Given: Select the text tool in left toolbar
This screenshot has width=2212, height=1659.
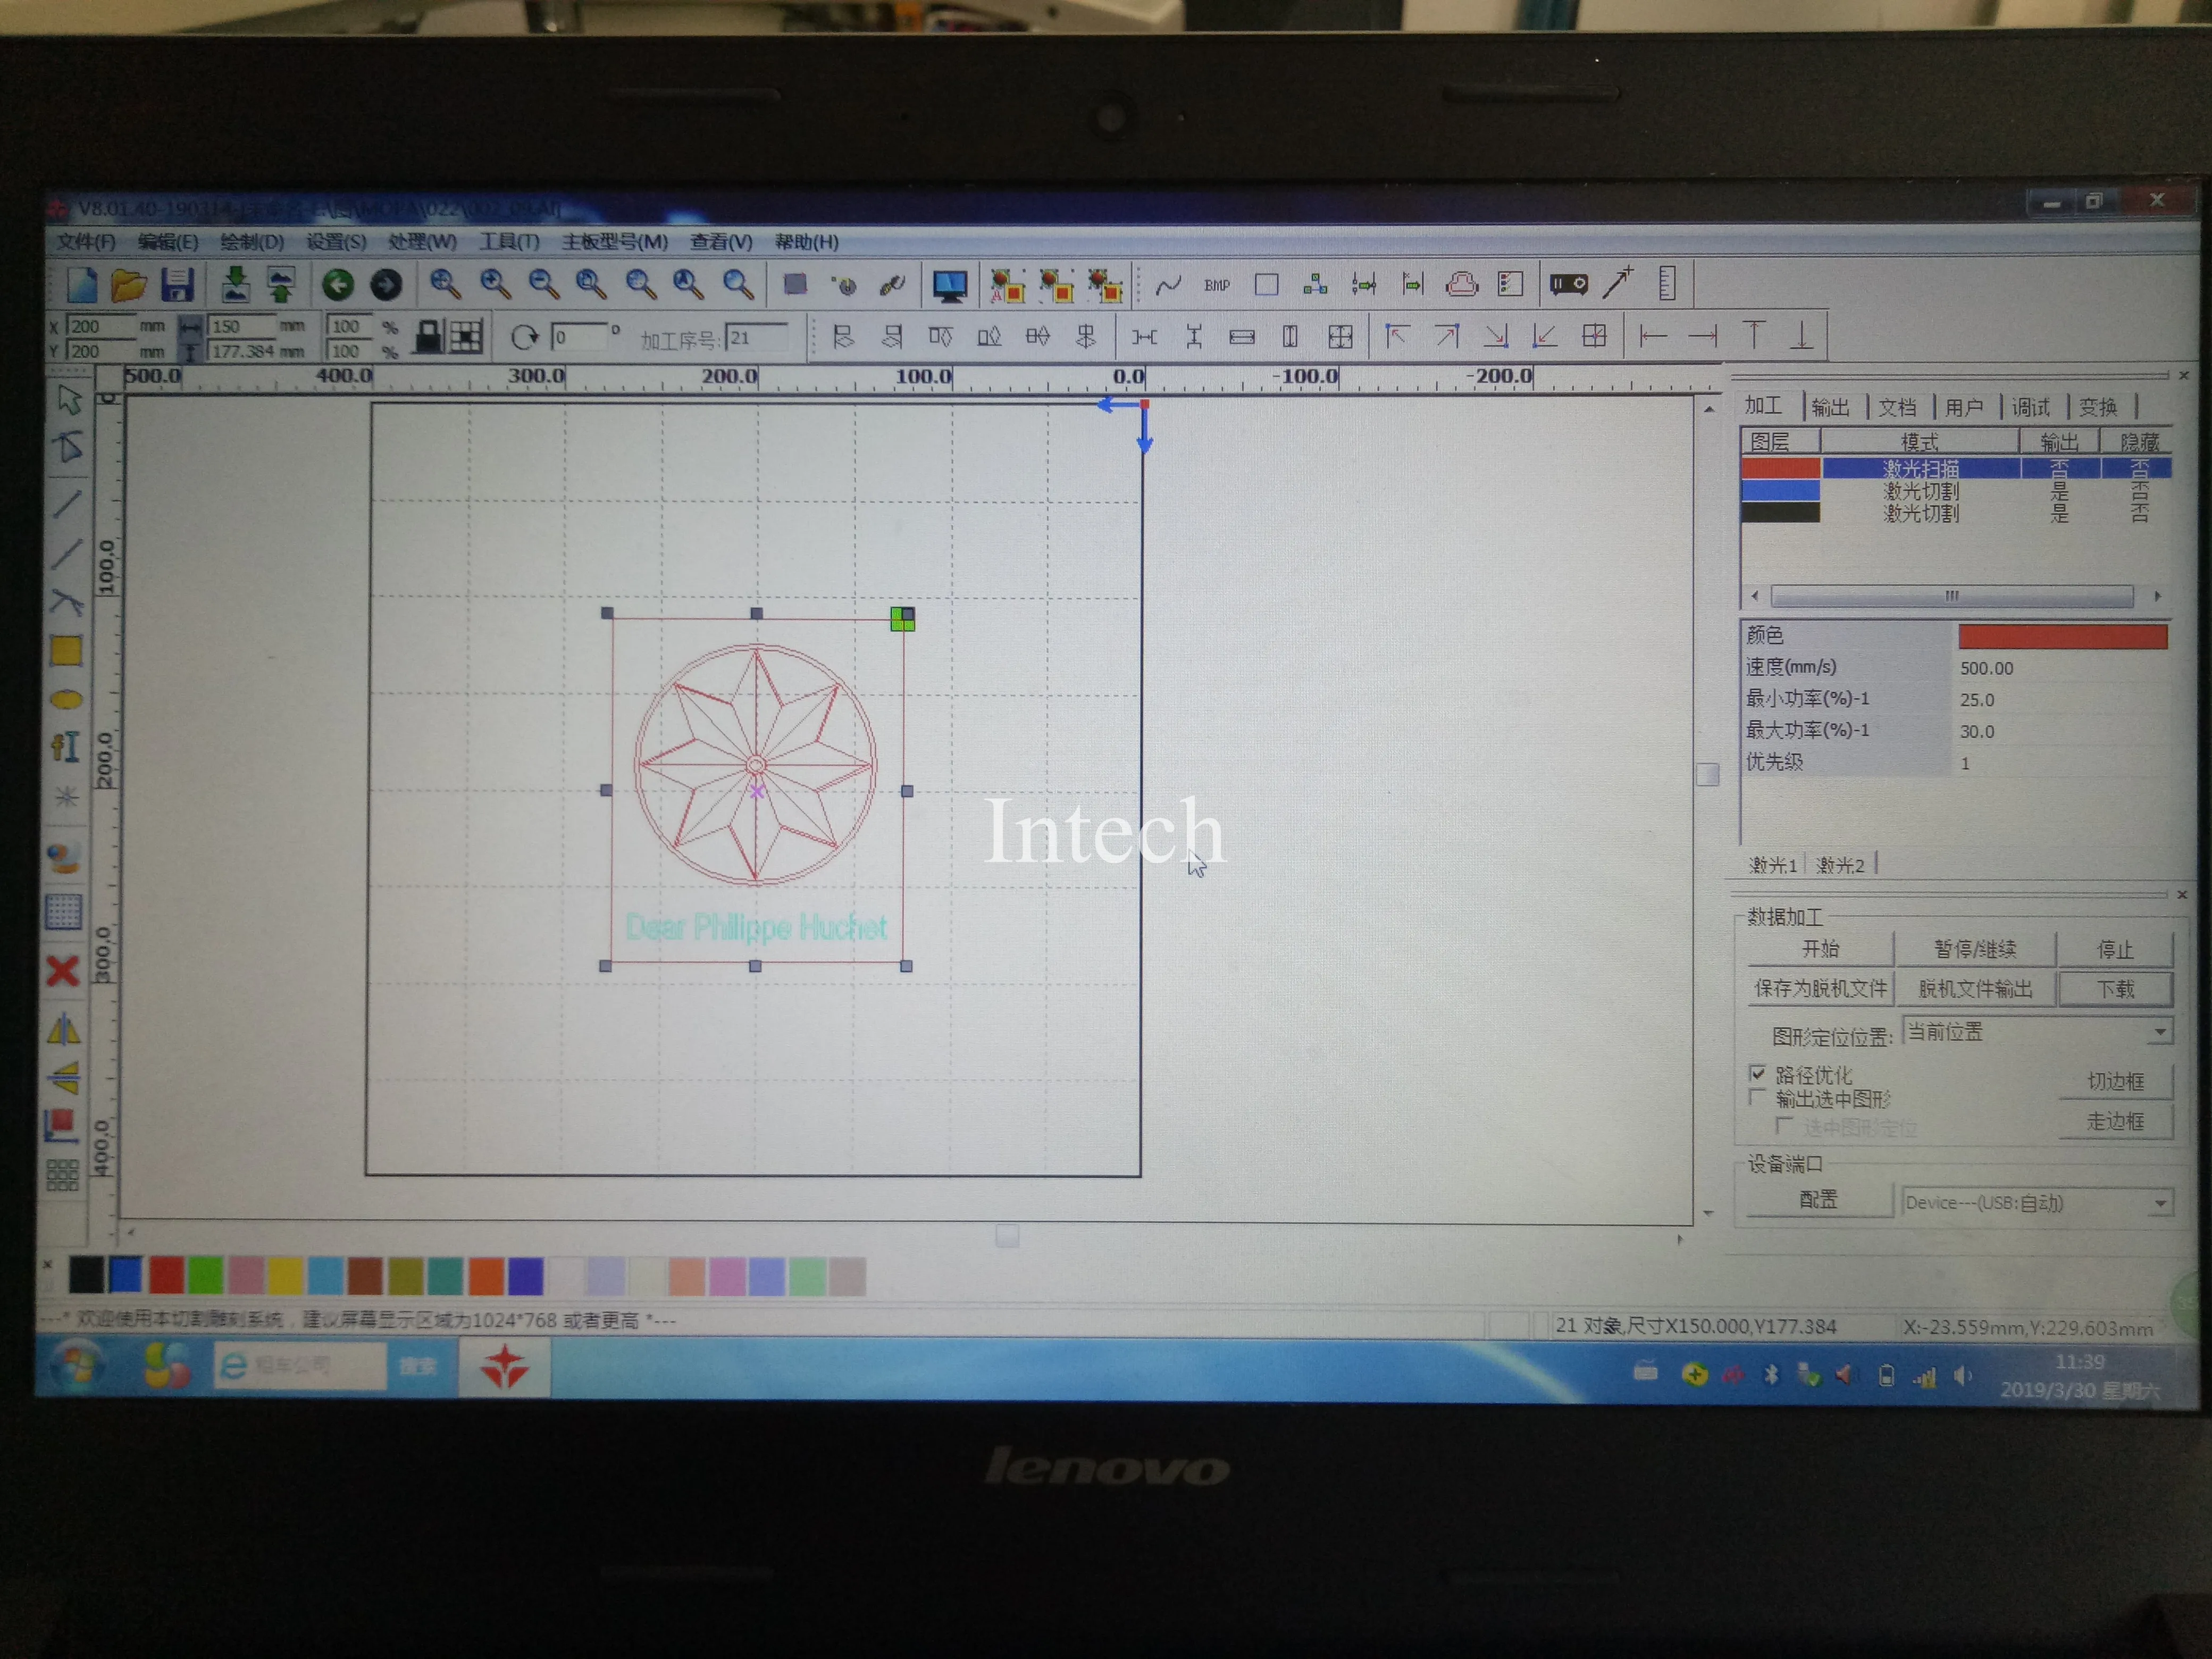Looking at the screenshot, I should [65, 747].
